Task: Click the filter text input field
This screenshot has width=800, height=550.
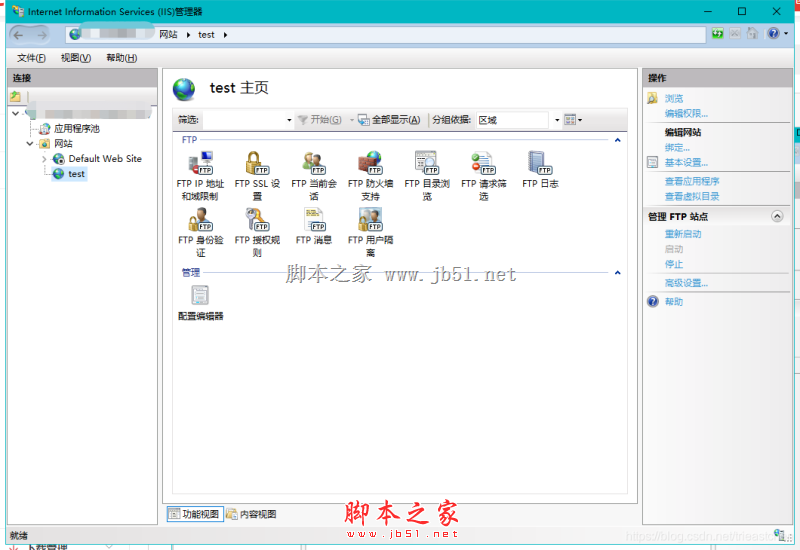Action: coord(243,120)
